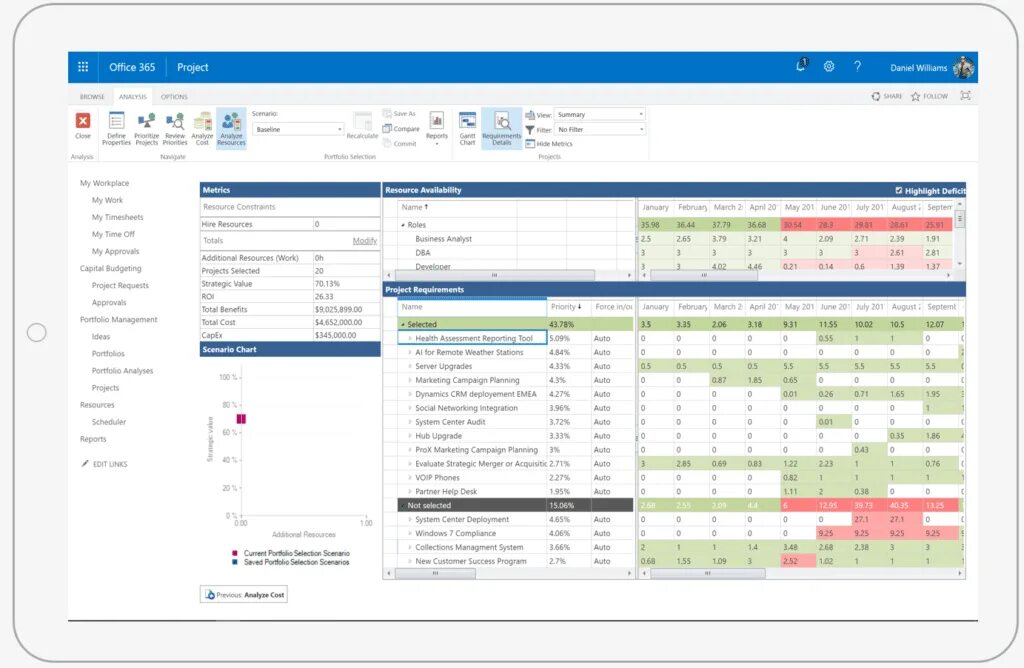Click Force in/out column header

coord(613,307)
